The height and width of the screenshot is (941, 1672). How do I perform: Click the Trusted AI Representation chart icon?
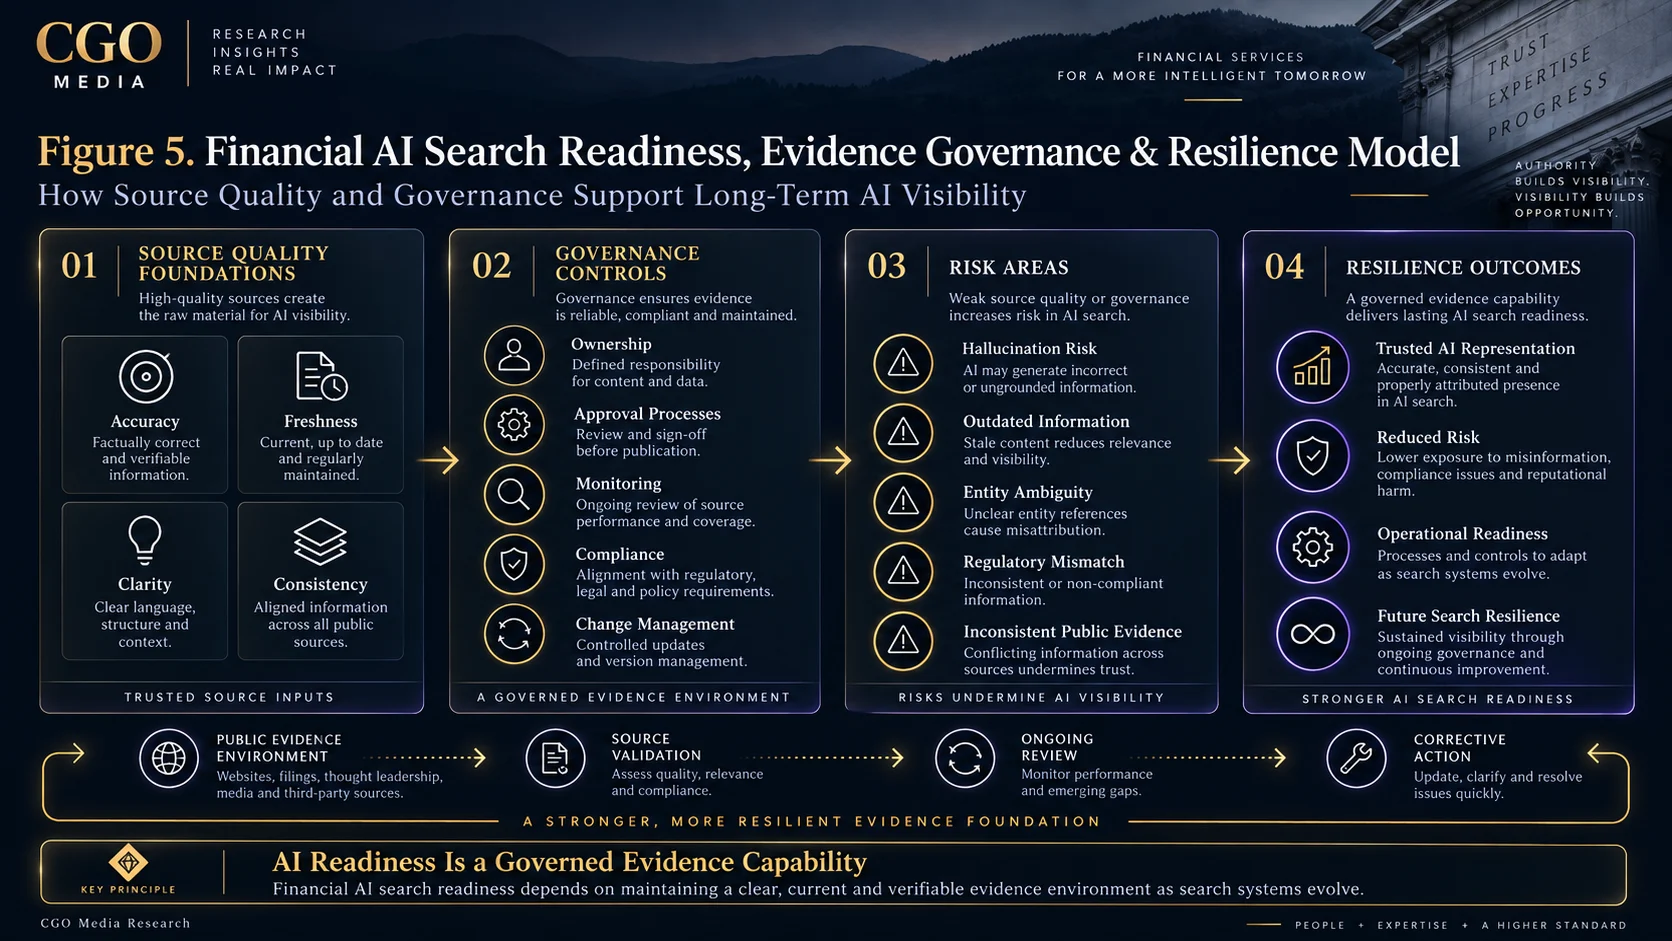click(x=1312, y=367)
